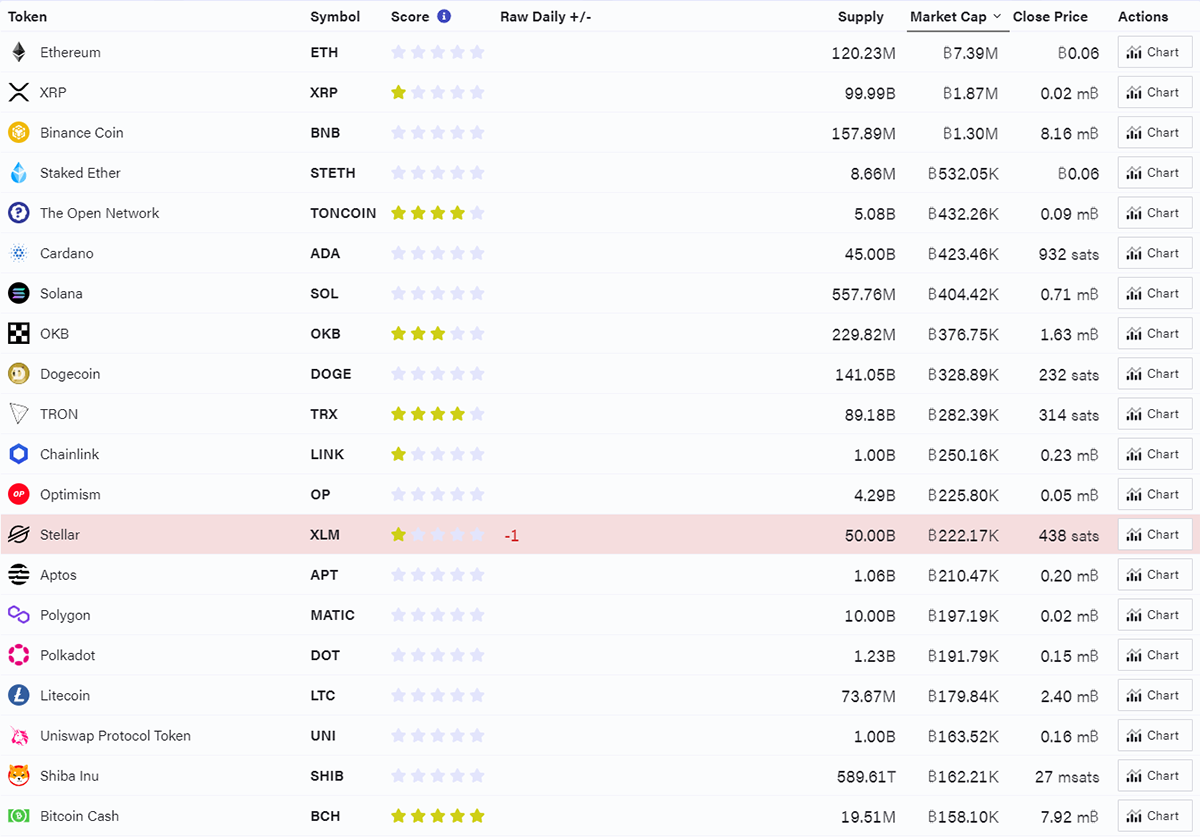Click the Score info icon in header
The width and height of the screenshot is (1200, 837).
click(444, 16)
